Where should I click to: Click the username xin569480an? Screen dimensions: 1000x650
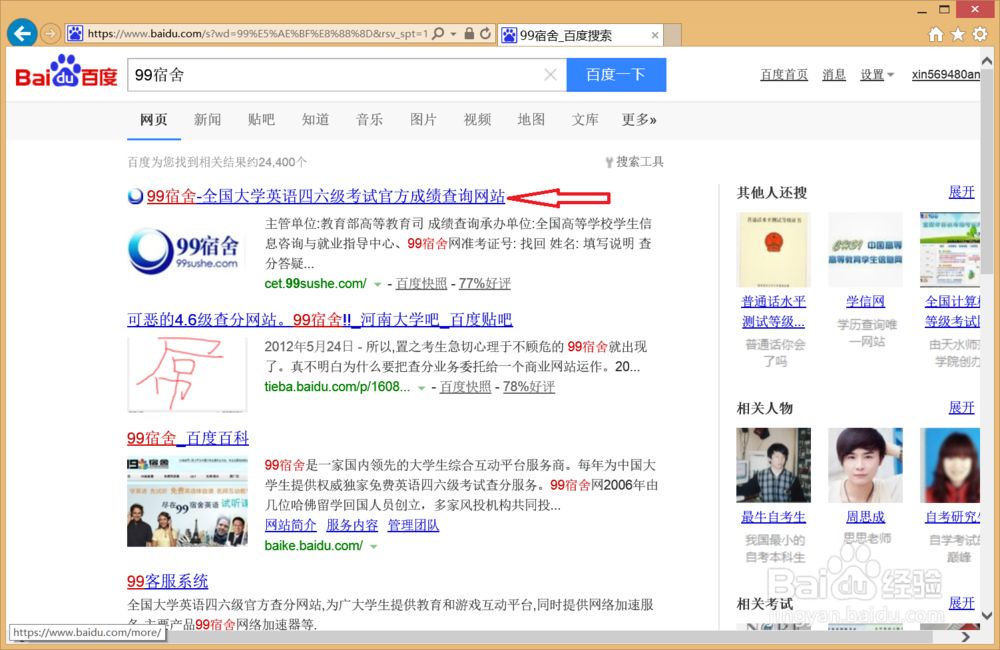pyautogui.click(x=946, y=75)
